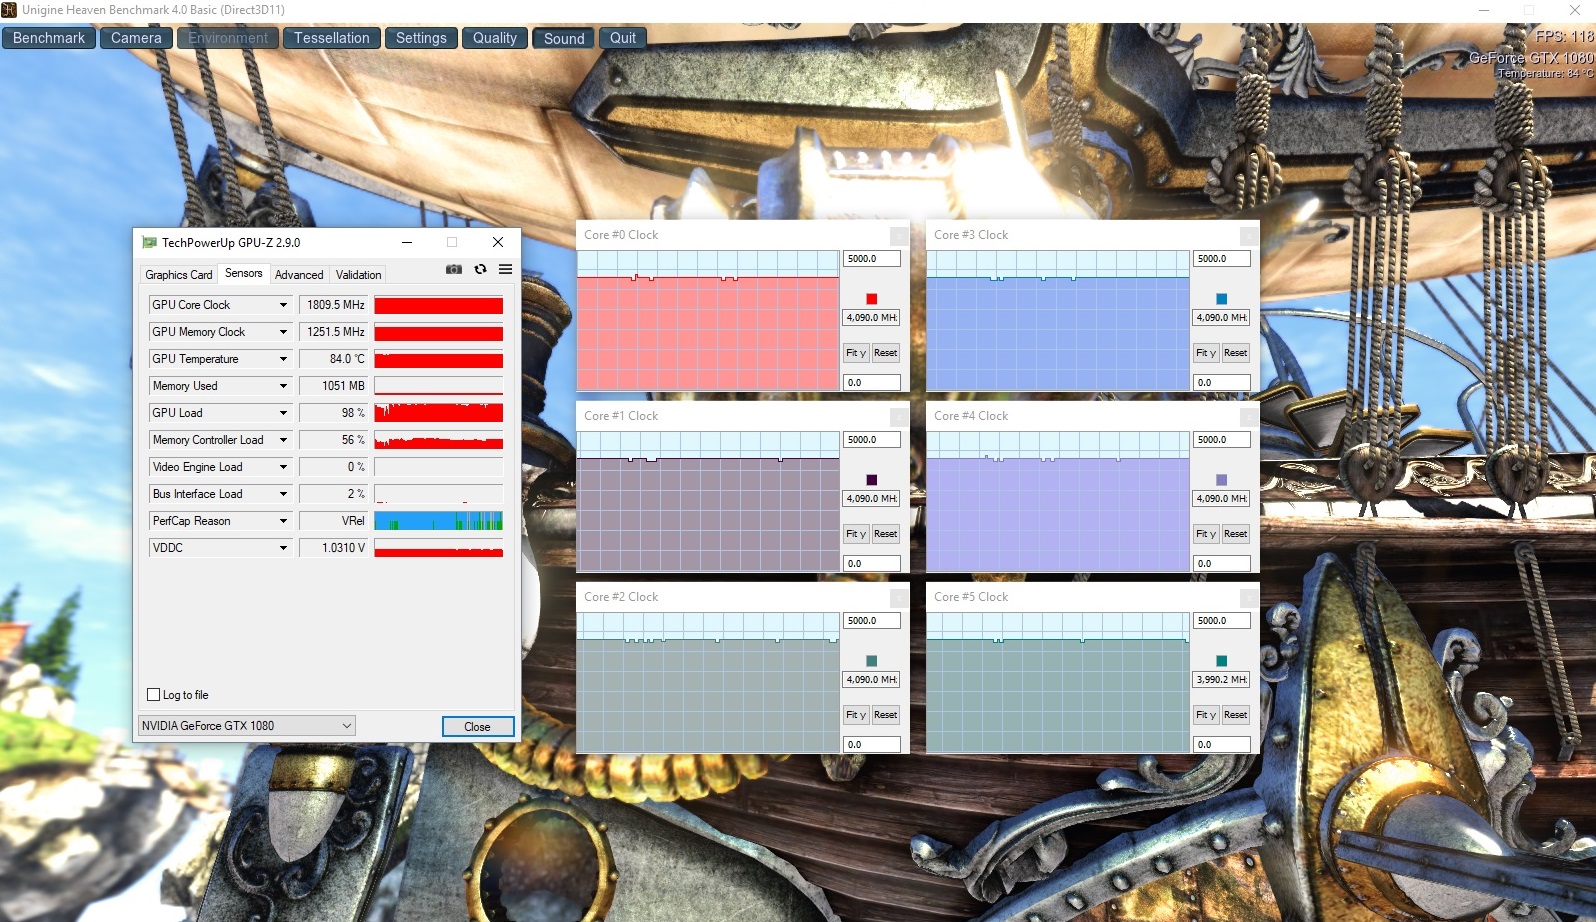Open the Settings menu in Heaven
Screen dimensions: 1596x922
(421, 38)
